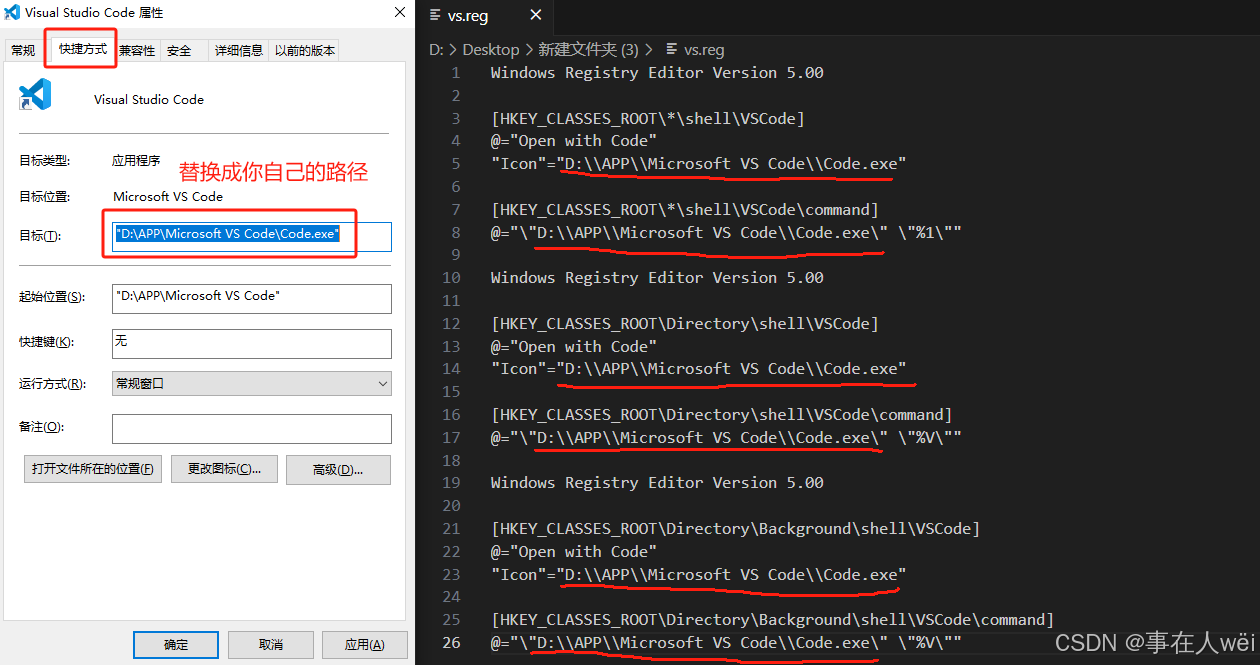Screen dimensions: 1260x665
Task: Click the D: breadcrumb segment
Action: coord(436,49)
